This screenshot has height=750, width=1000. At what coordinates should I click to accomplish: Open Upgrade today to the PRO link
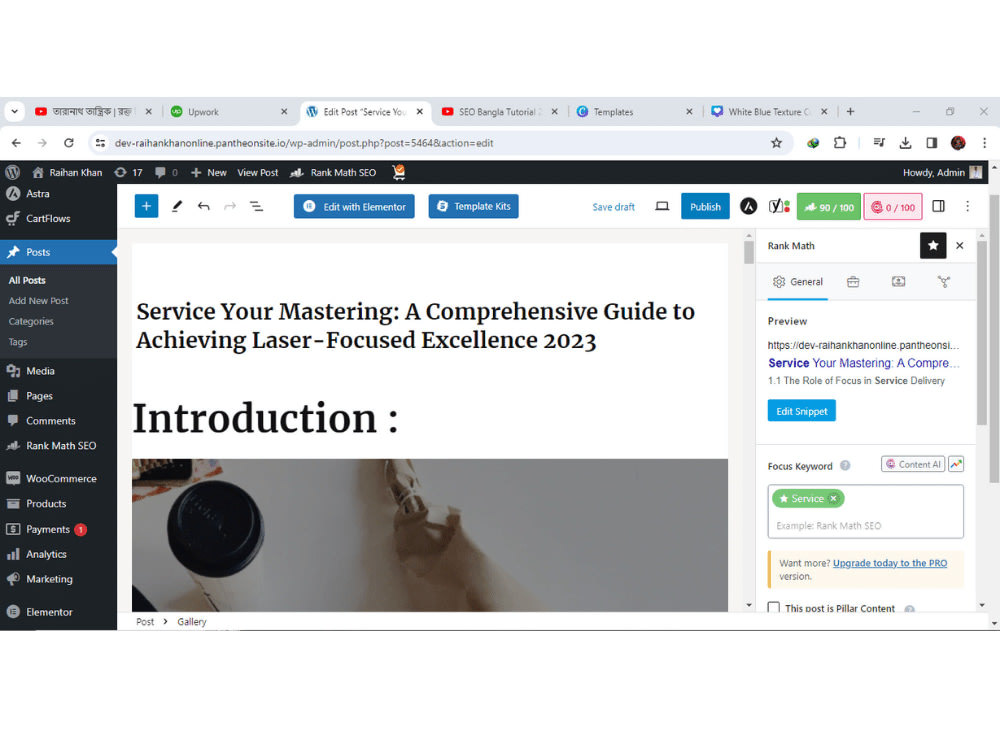pyautogui.click(x=890, y=563)
